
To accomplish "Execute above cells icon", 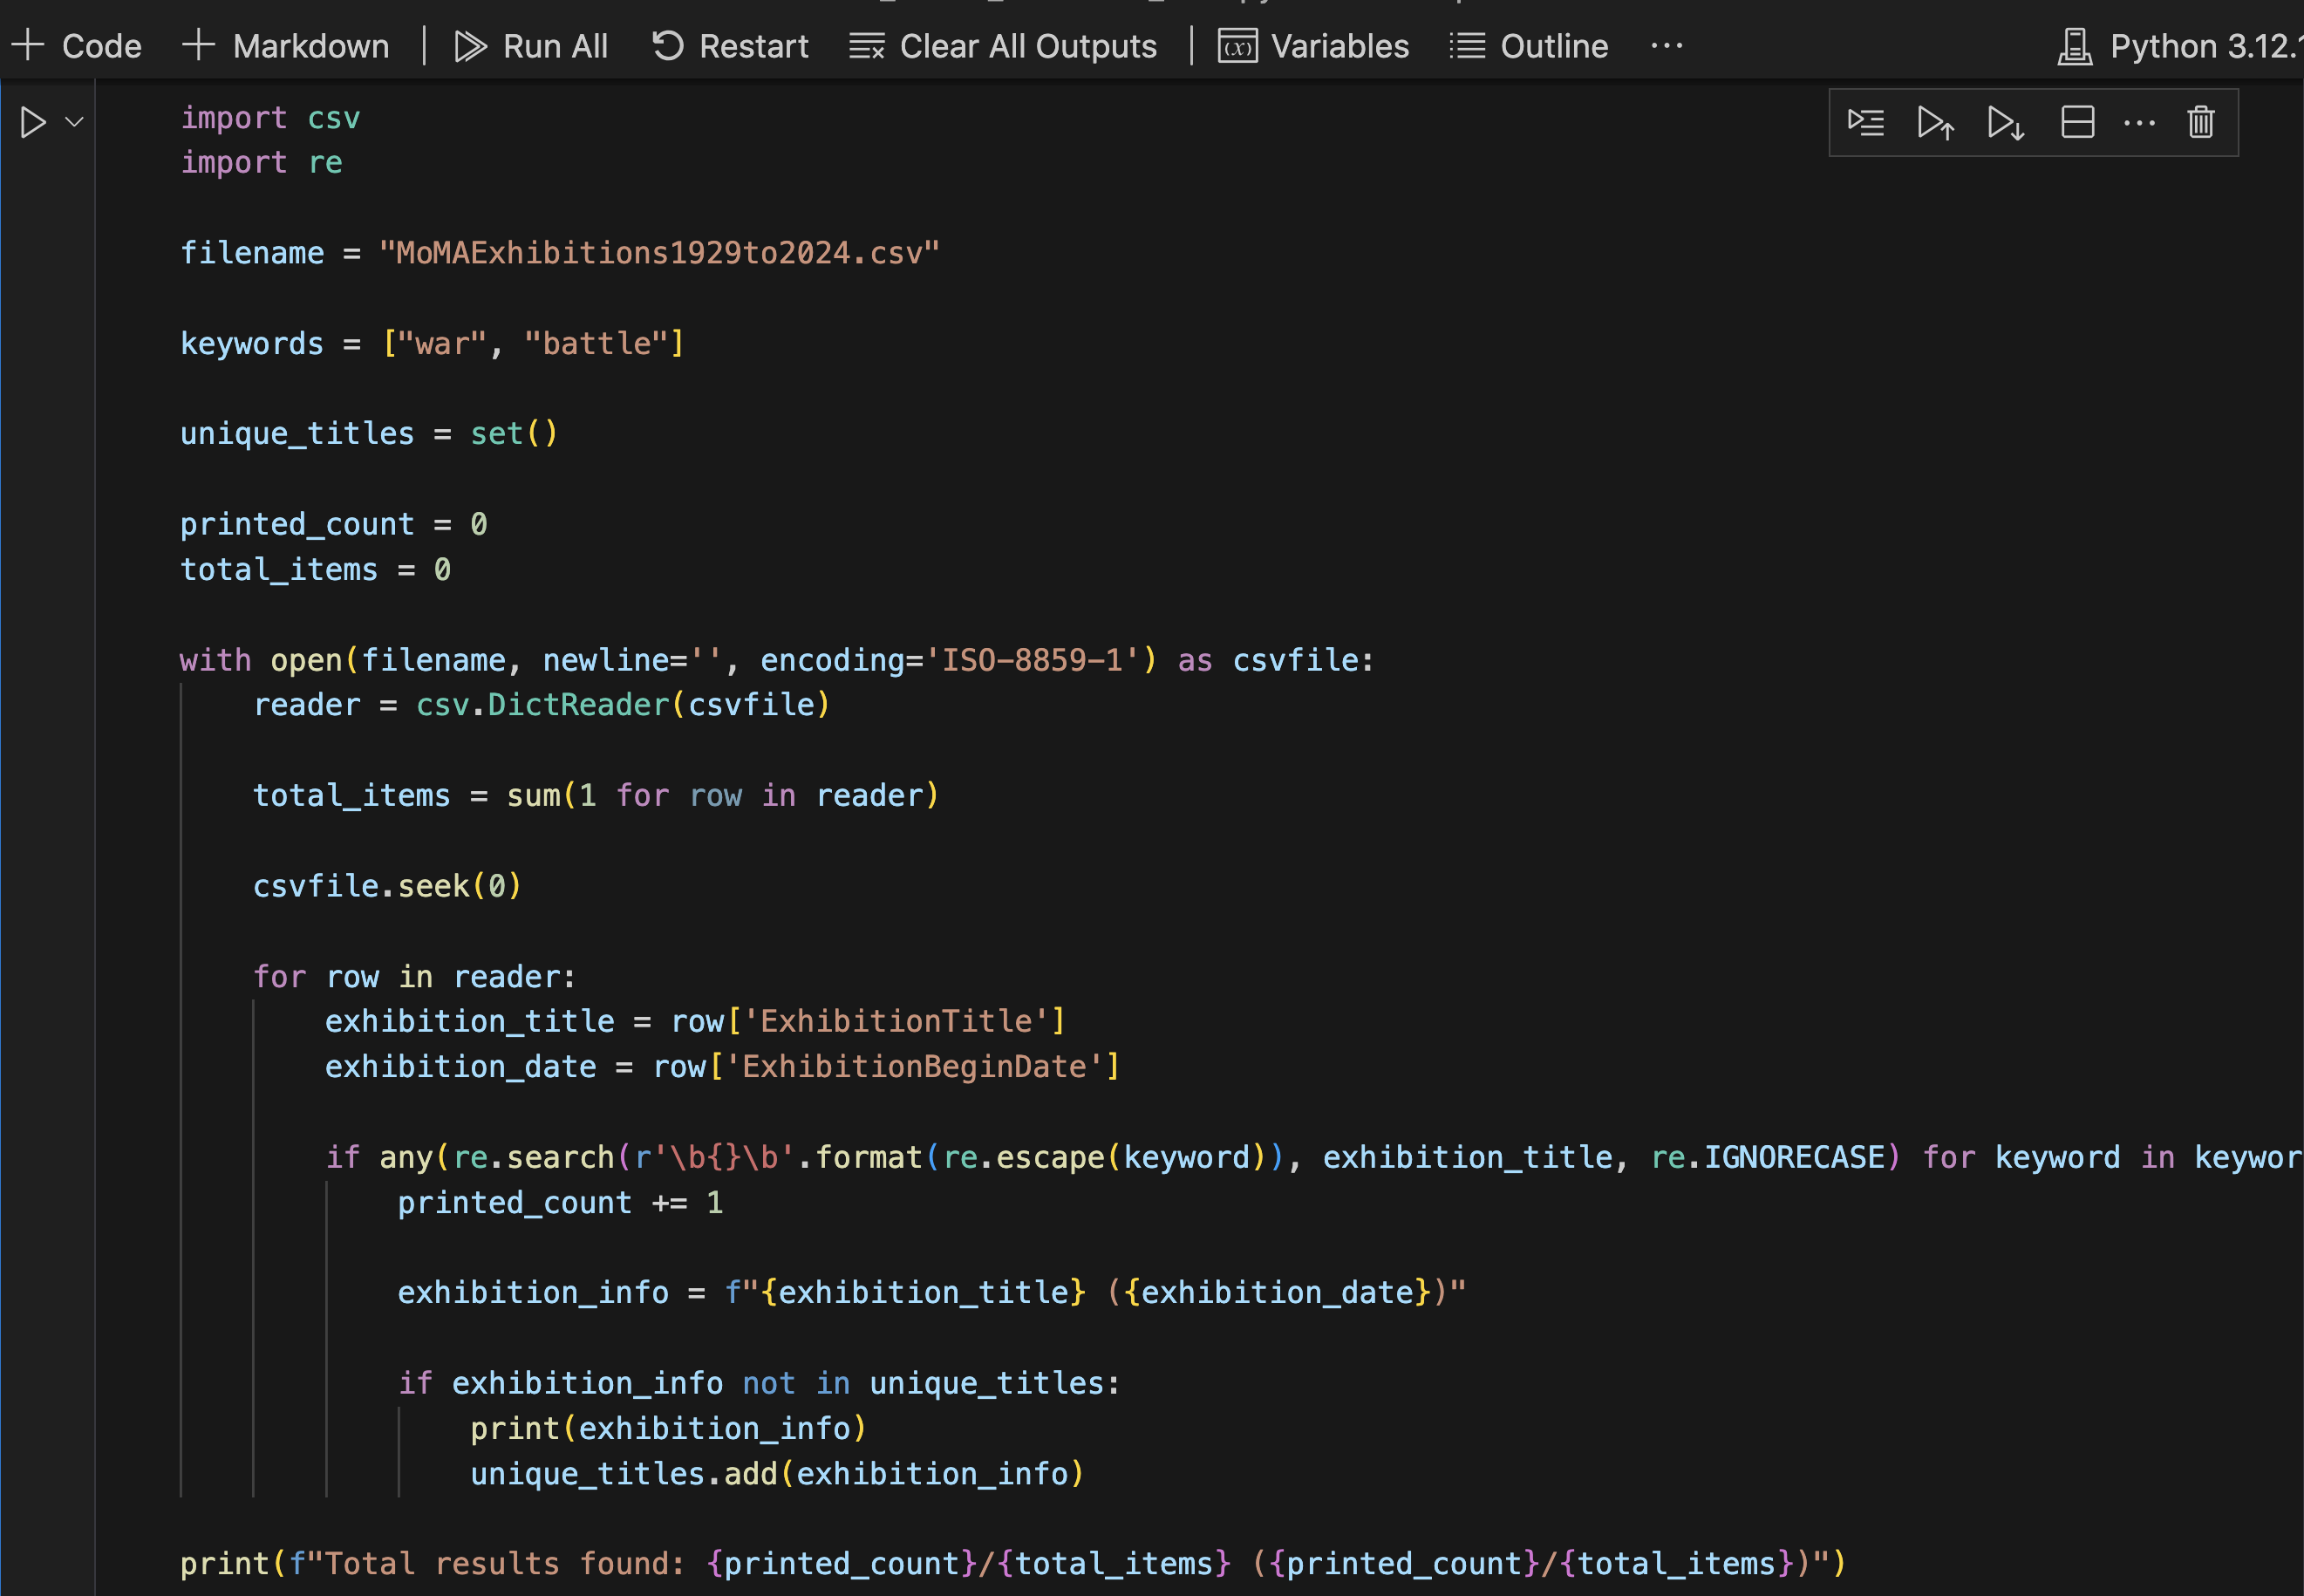I will [x=1936, y=122].
